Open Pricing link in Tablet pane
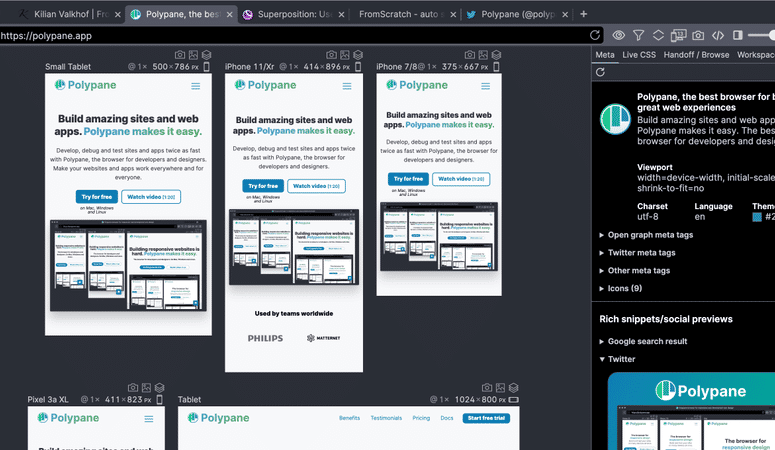775x450 pixels. point(421,418)
